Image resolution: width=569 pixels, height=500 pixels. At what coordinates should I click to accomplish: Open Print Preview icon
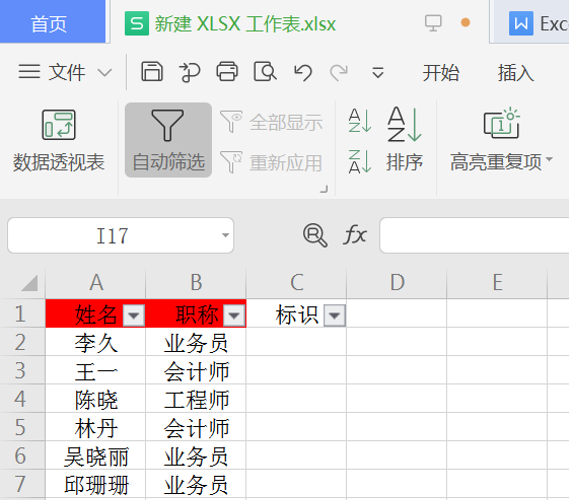click(265, 71)
